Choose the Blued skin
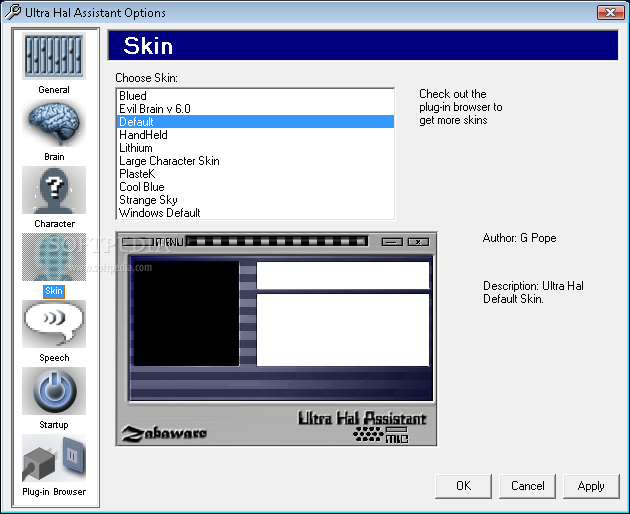This screenshot has height=514, width=630. pyautogui.click(x=255, y=96)
